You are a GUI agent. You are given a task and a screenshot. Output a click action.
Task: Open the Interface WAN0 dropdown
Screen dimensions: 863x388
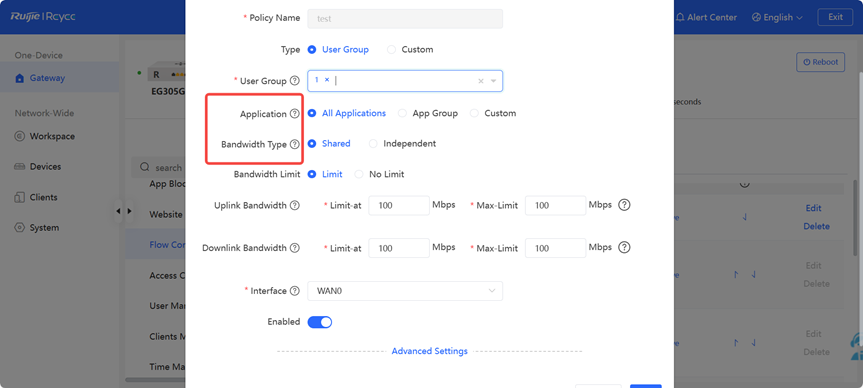pyautogui.click(x=405, y=291)
